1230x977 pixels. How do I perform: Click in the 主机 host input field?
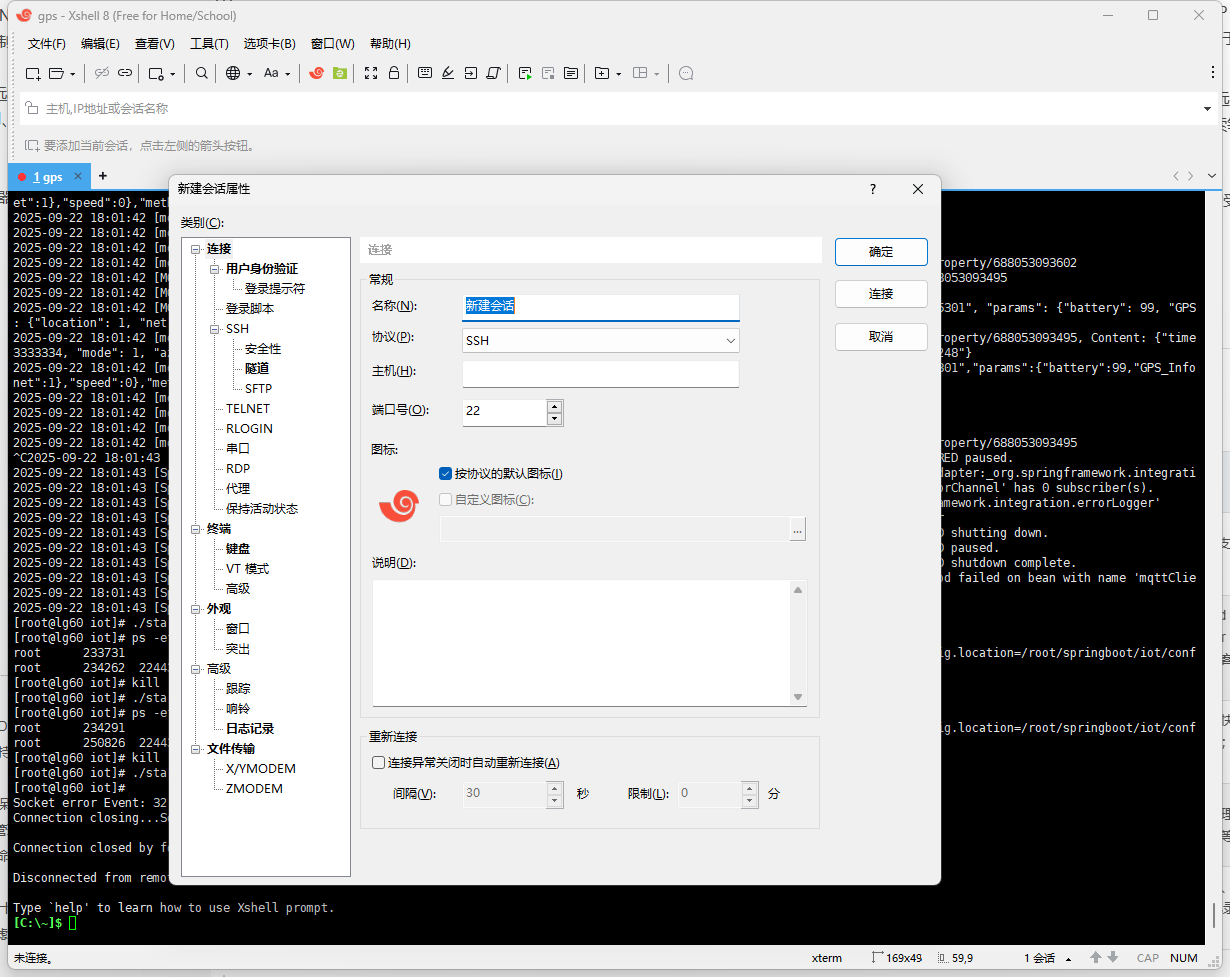(x=600, y=373)
